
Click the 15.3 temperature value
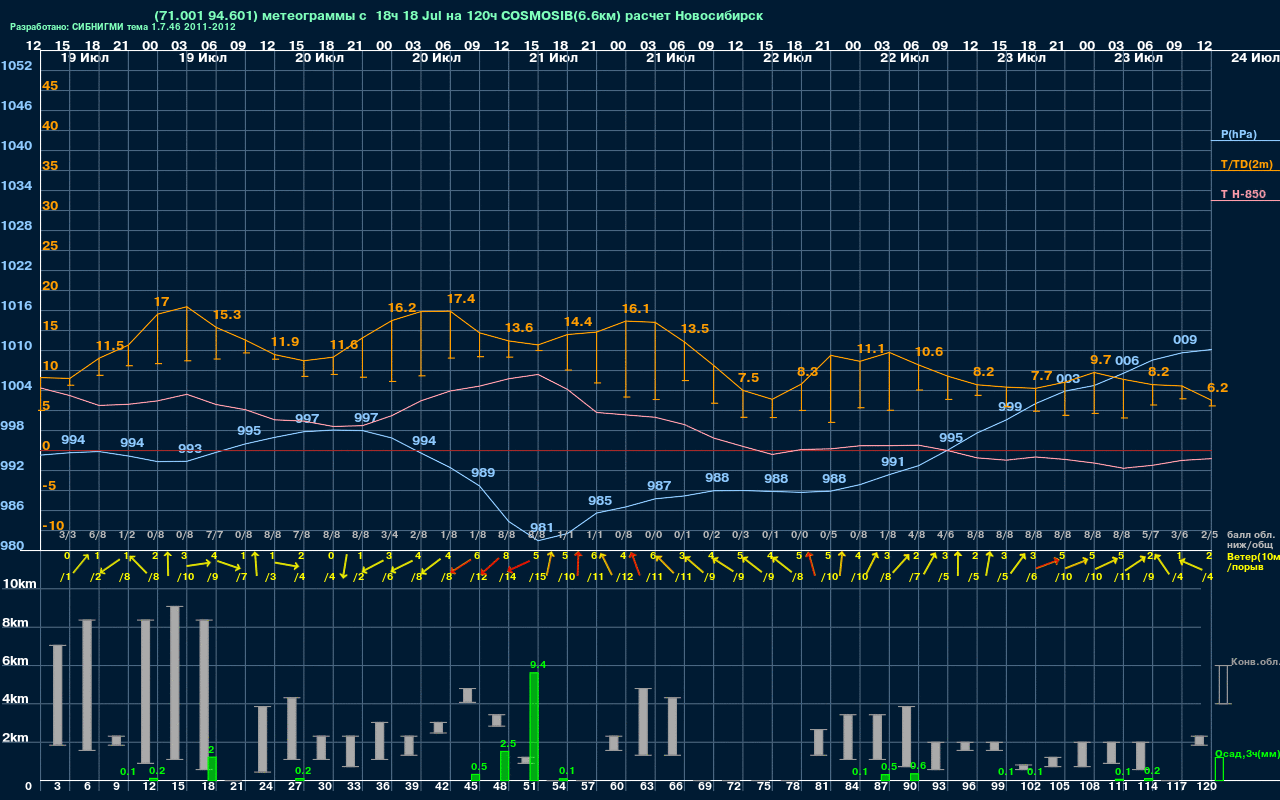227,315
